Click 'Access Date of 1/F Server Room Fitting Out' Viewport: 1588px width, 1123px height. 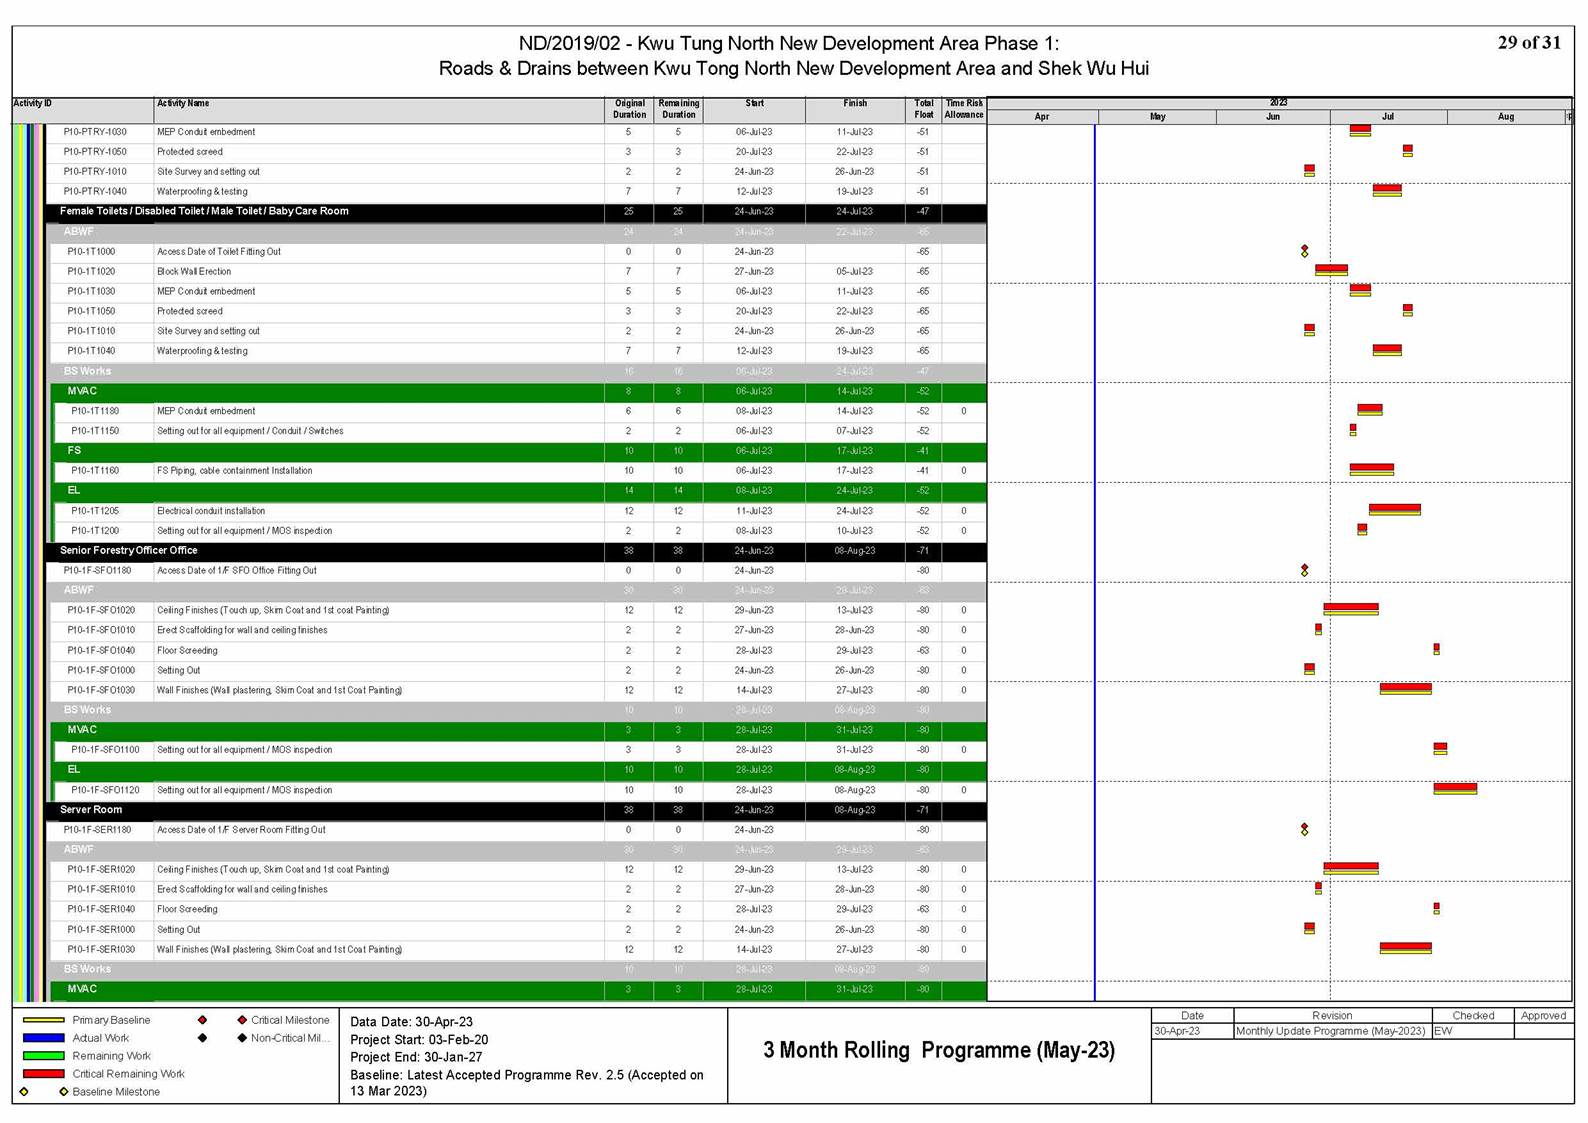tap(241, 830)
